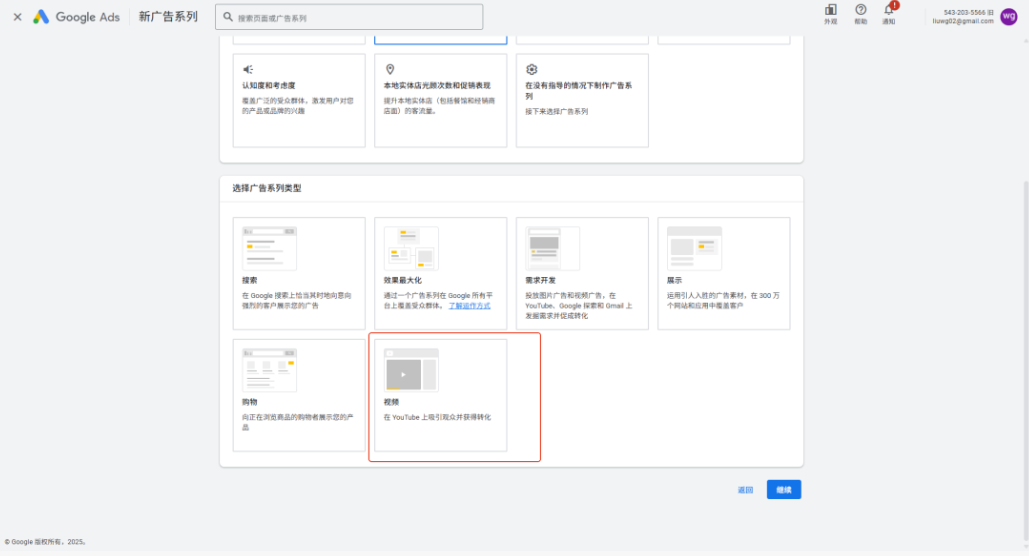Screen dimensions: 1029x556
Task: Choose the 购物 campaign type card
Action: (x=299, y=395)
